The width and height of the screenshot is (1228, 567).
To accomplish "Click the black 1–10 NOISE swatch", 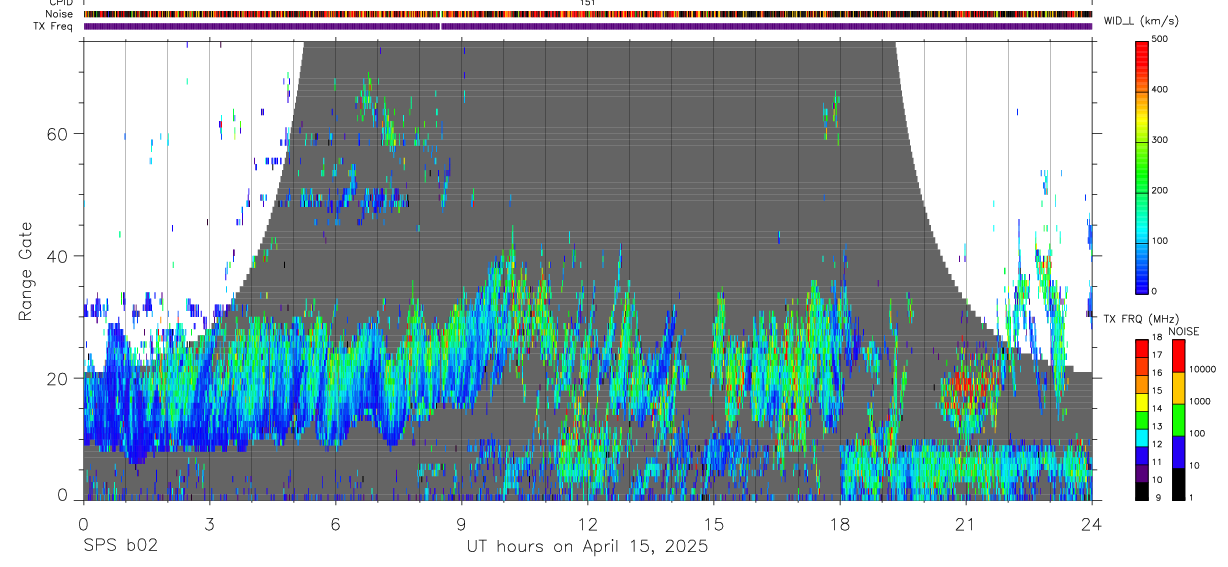I will point(1179,483).
